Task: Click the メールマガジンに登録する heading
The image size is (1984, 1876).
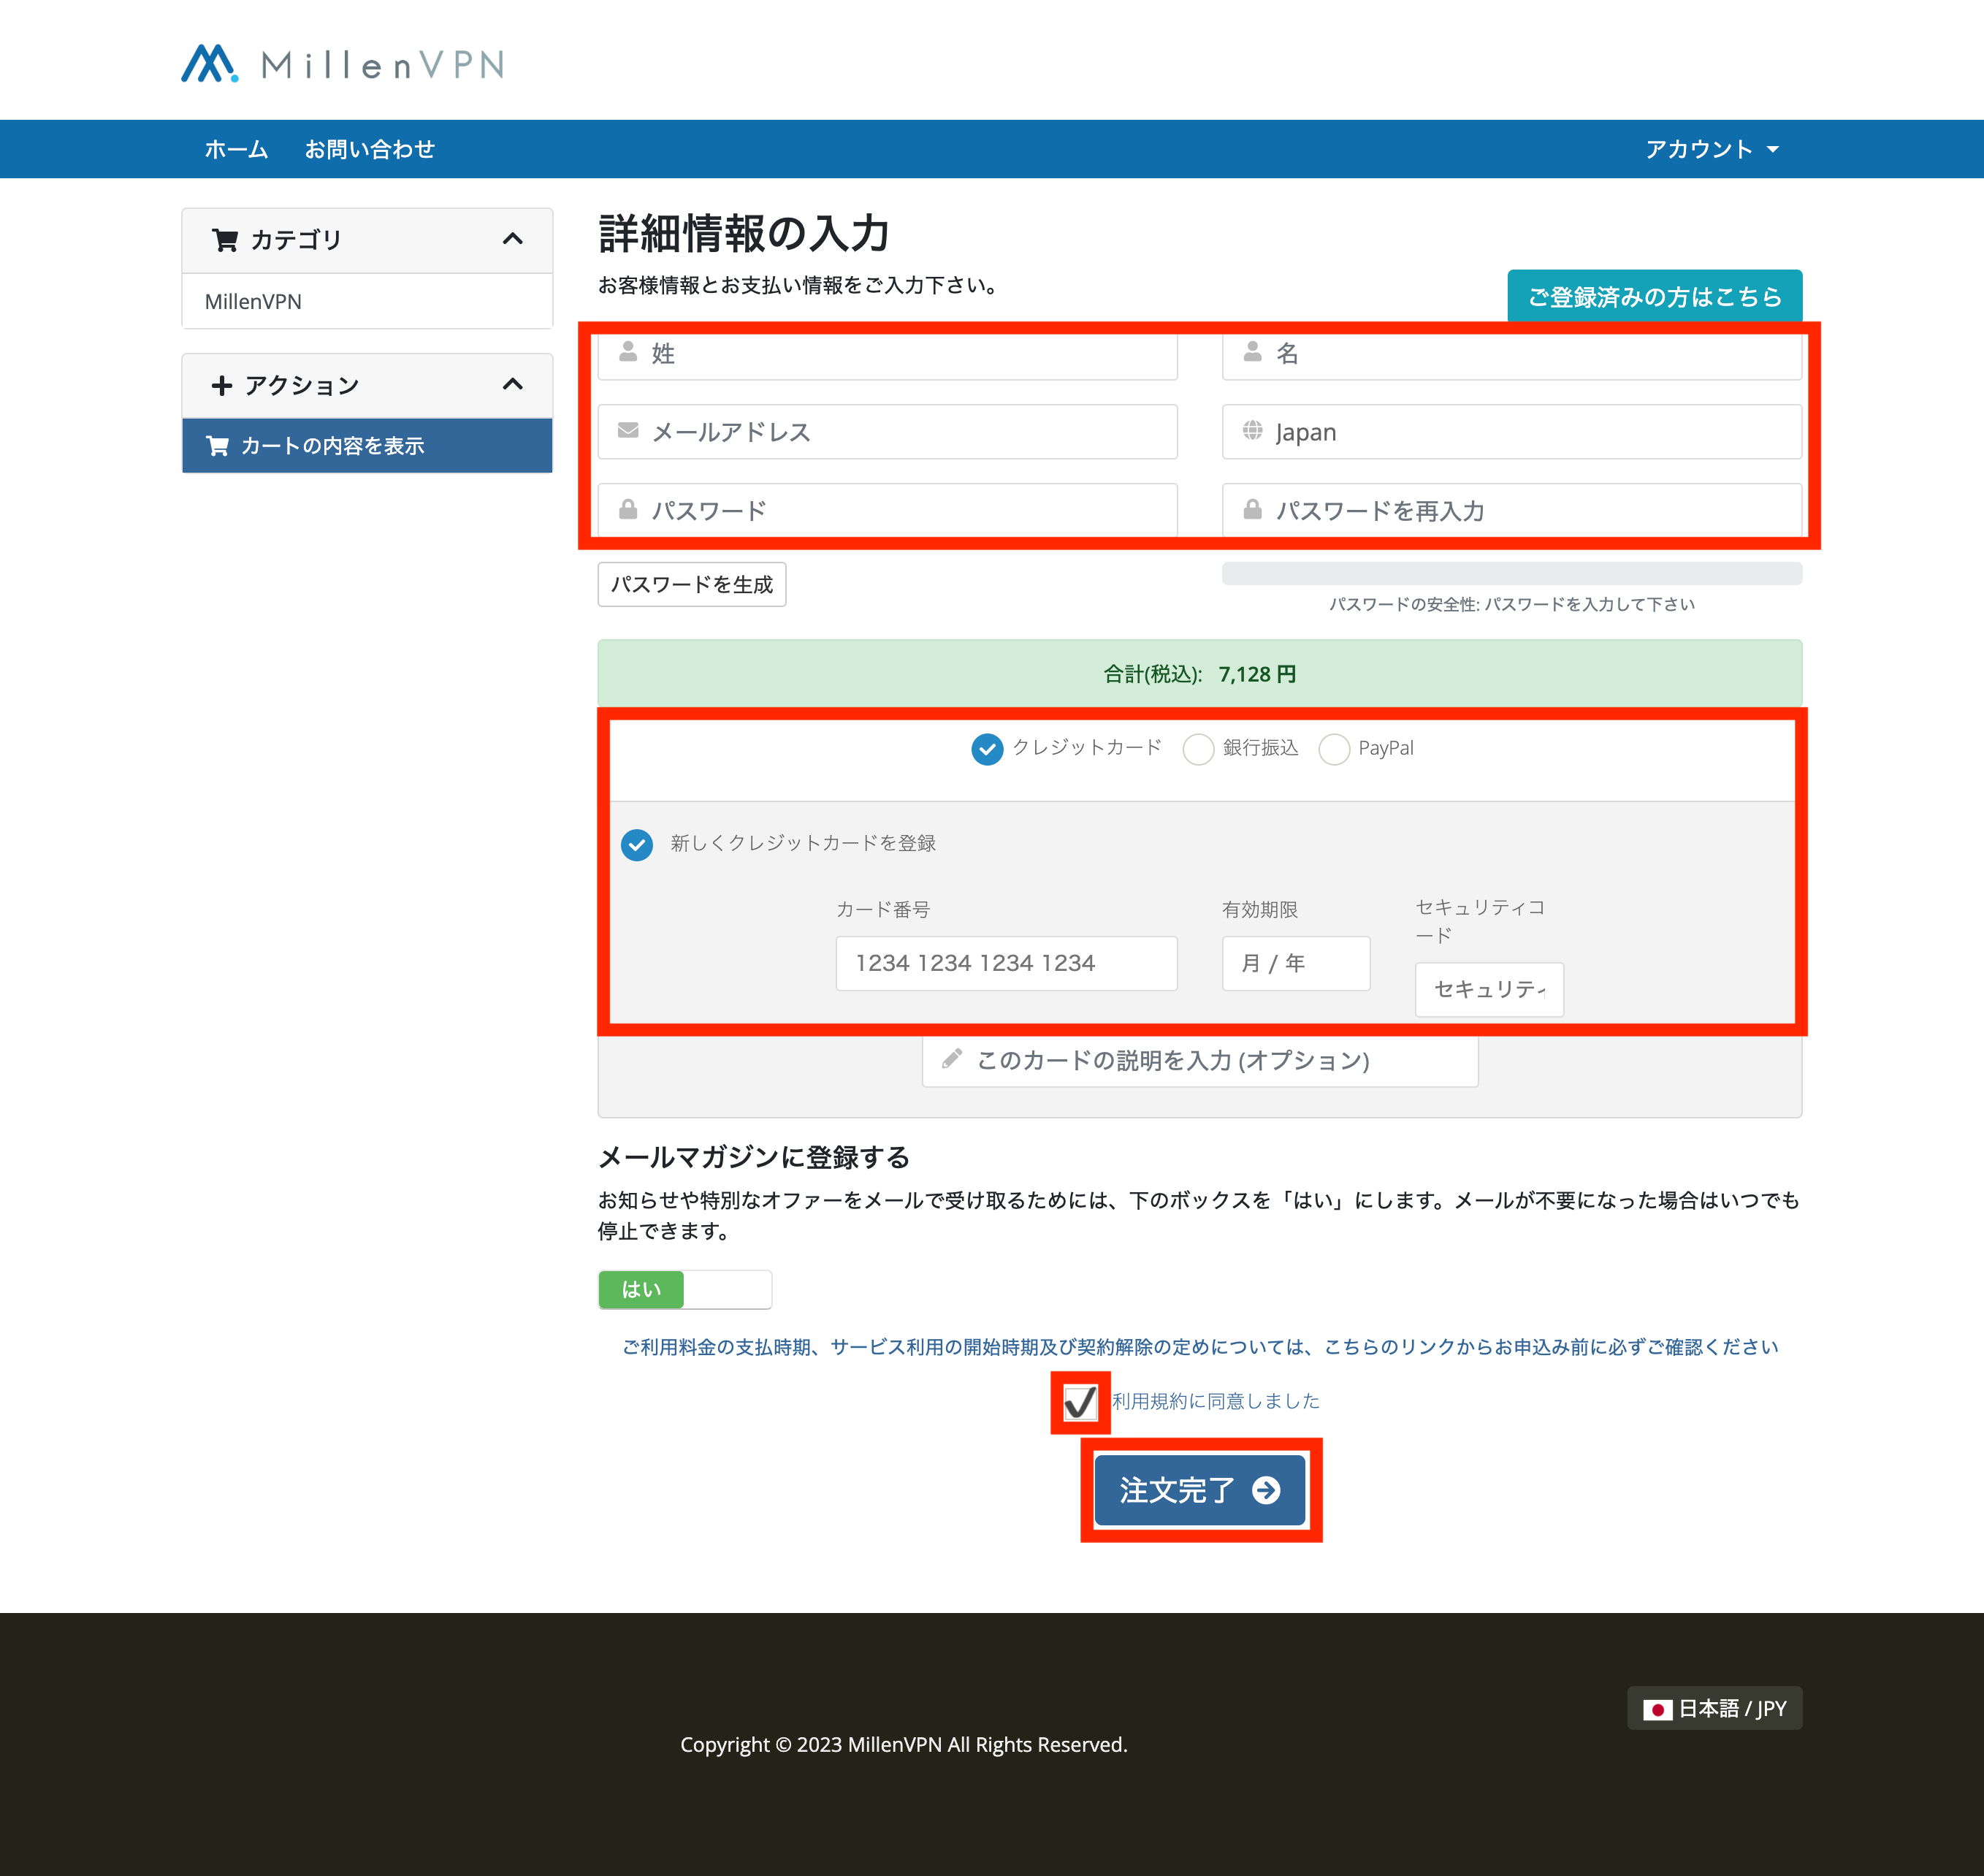Action: click(754, 1157)
